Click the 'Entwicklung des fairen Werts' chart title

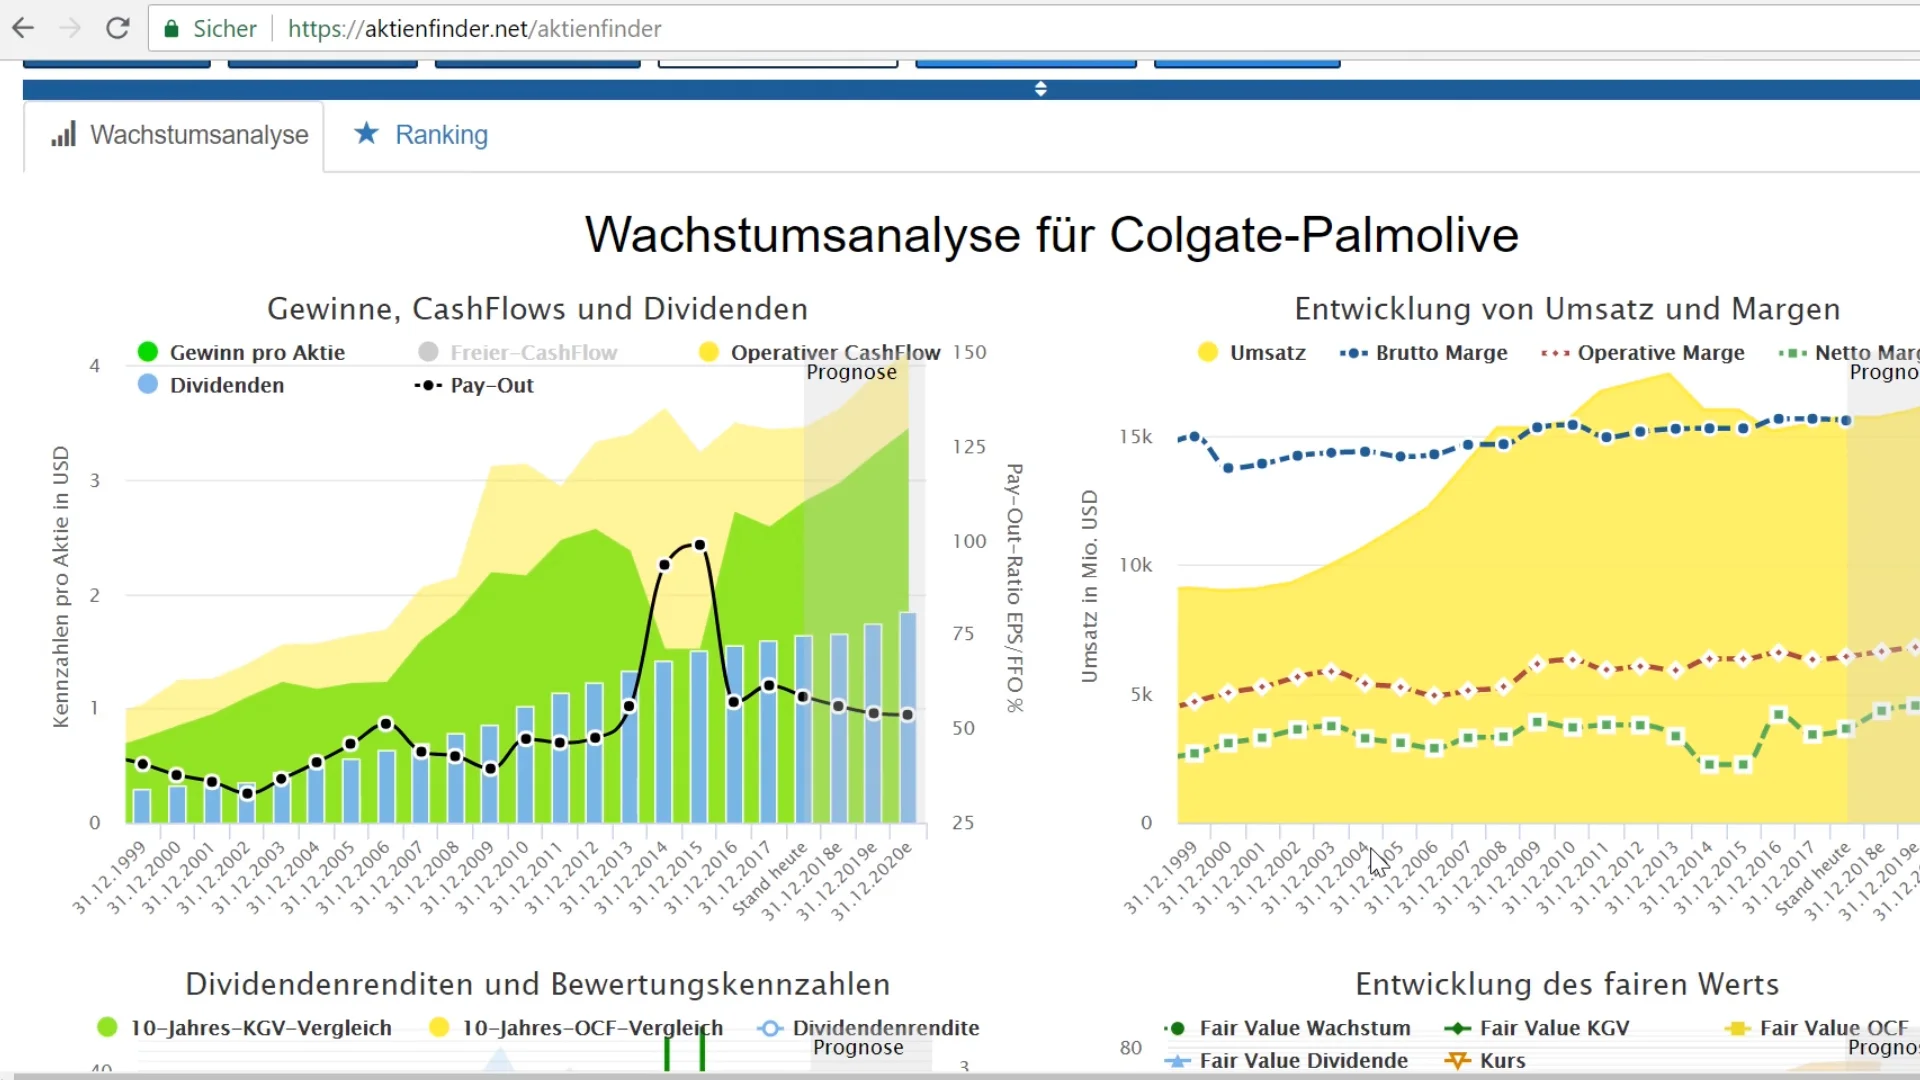point(1567,984)
